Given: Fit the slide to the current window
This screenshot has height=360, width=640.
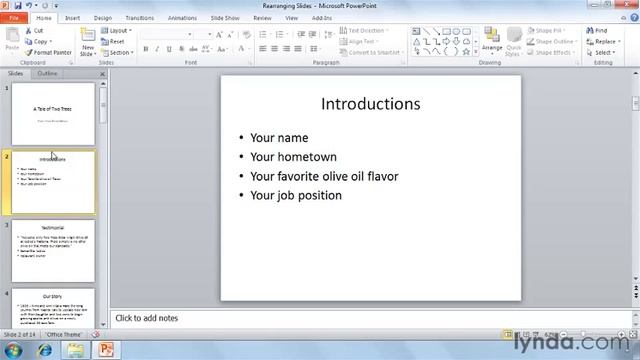Looking at the screenshot, I should coord(633,334).
